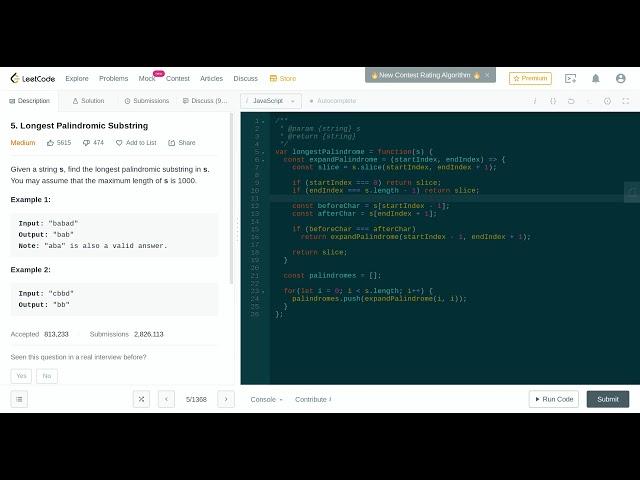Click the Example 1 code block
The image size is (640, 480).
[114, 235]
